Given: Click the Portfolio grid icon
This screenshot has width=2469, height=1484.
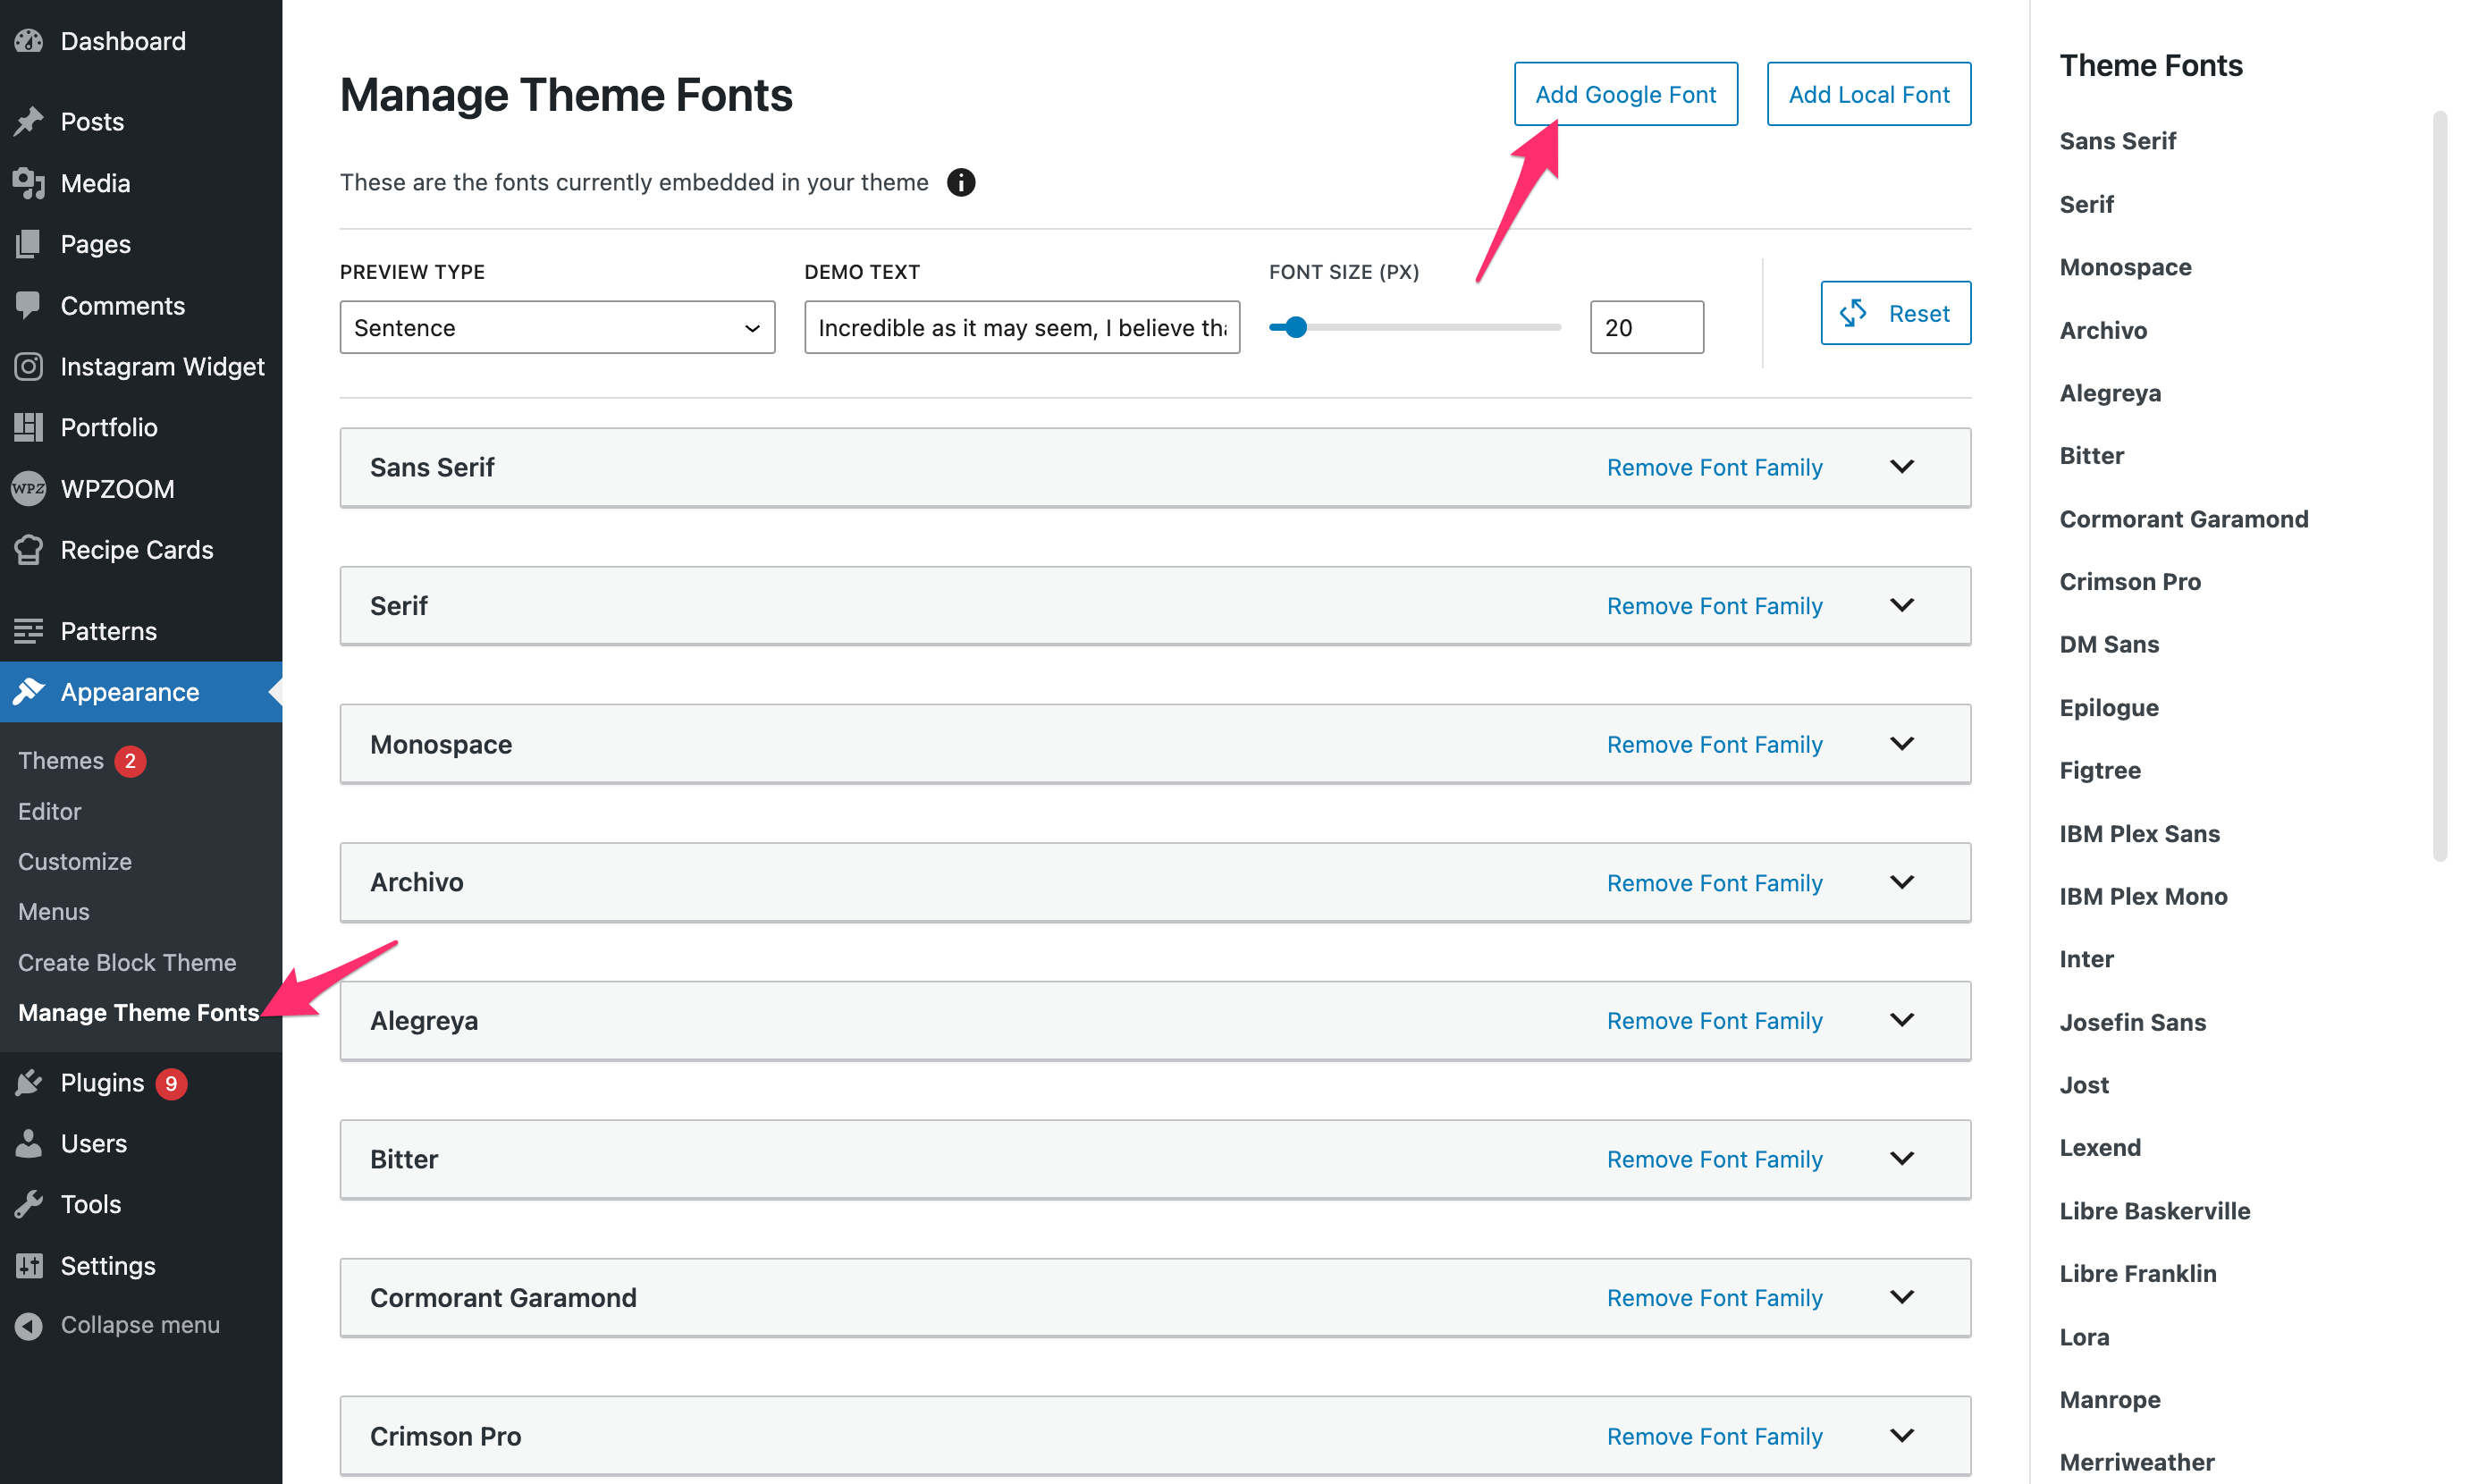Looking at the screenshot, I should point(29,427).
